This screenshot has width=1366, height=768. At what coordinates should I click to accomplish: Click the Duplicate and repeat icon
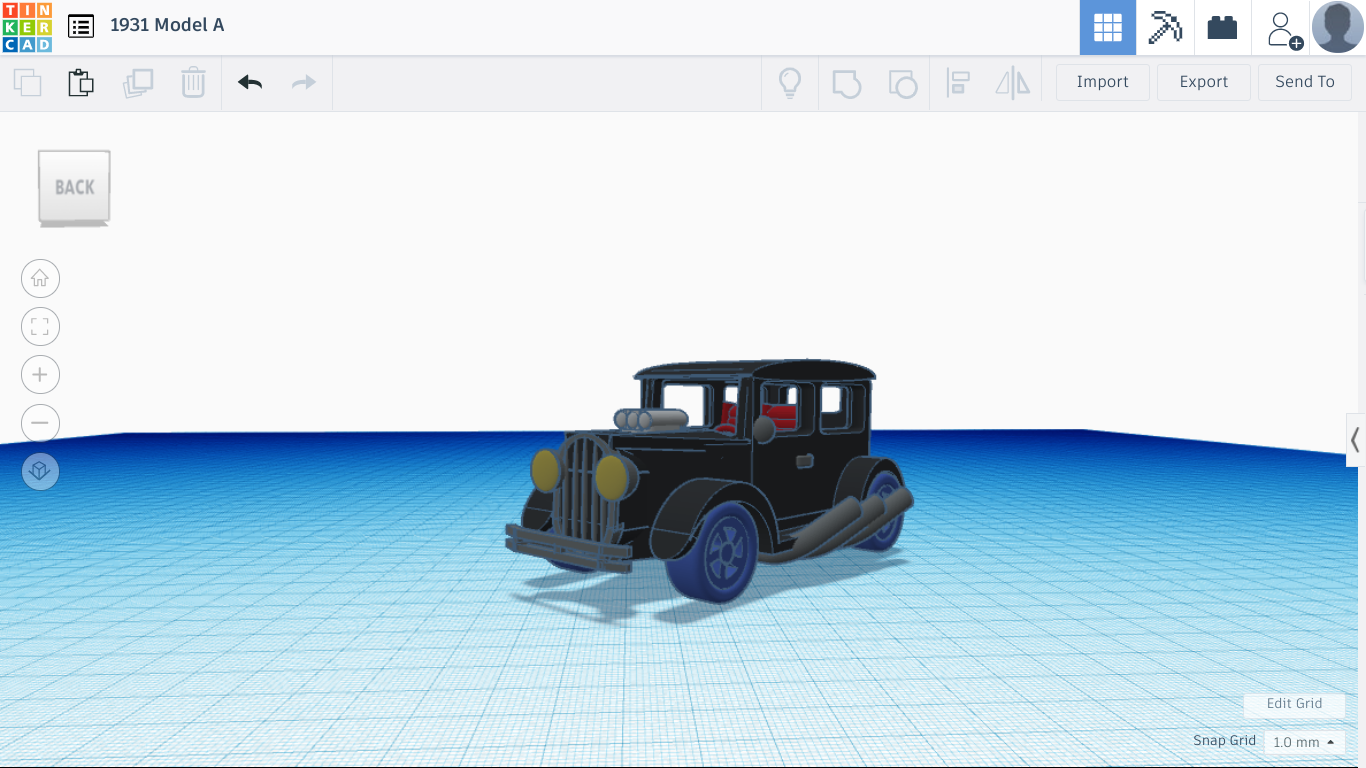138,82
